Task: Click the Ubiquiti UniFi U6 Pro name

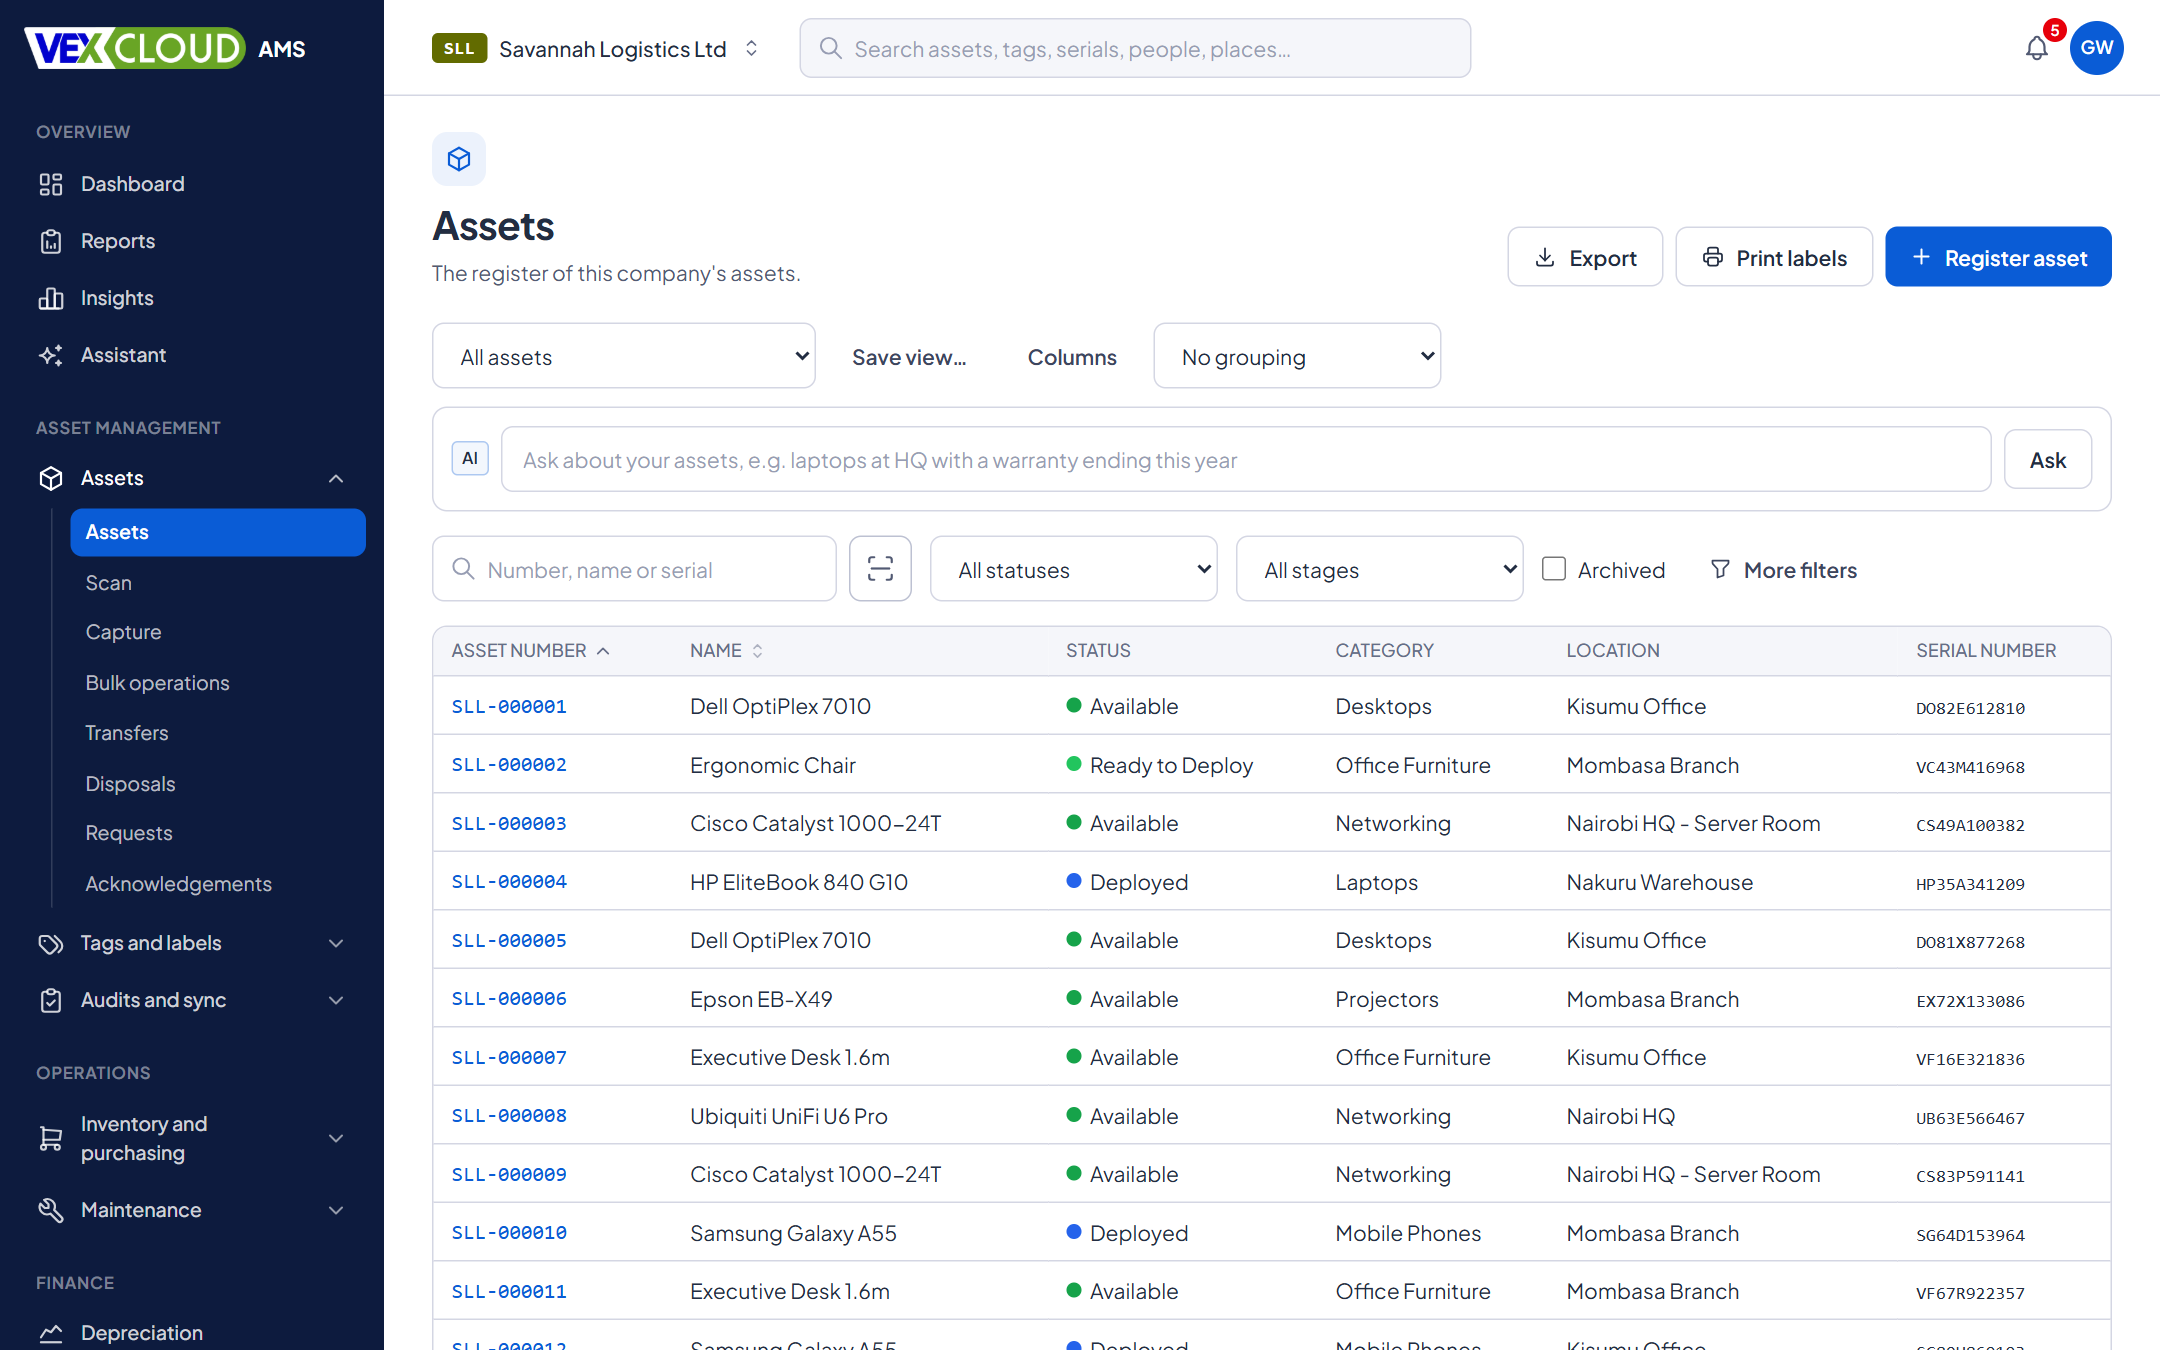Action: click(x=788, y=1116)
